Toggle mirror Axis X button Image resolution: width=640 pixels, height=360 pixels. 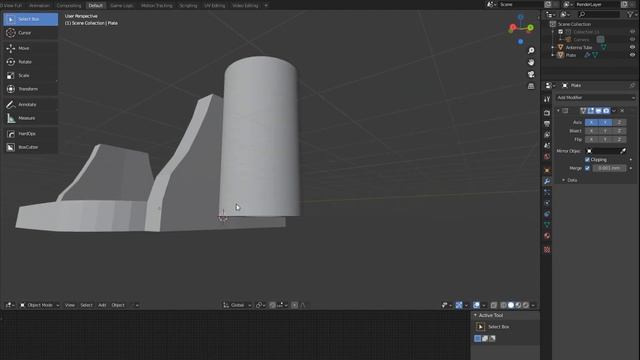591,122
